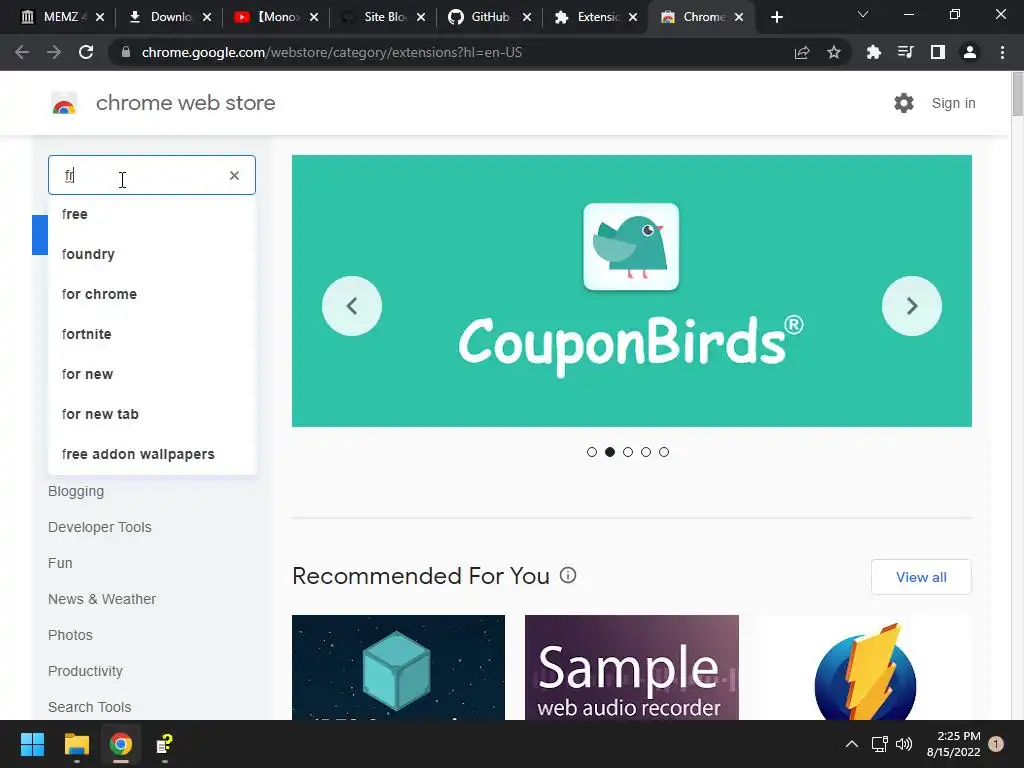Choose the 'free' search suggestion
The width and height of the screenshot is (1024, 768).
coord(152,214)
